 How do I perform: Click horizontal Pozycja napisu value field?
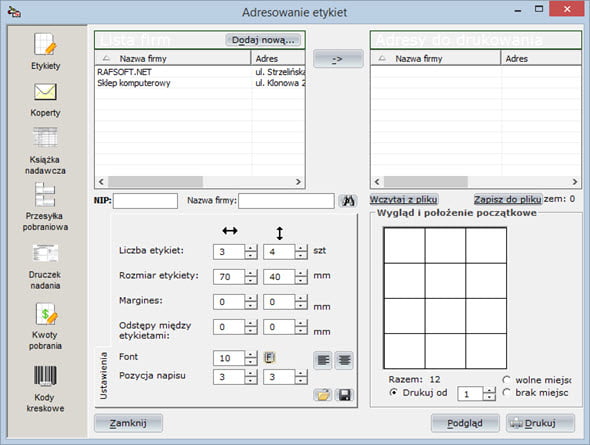[x=229, y=377]
